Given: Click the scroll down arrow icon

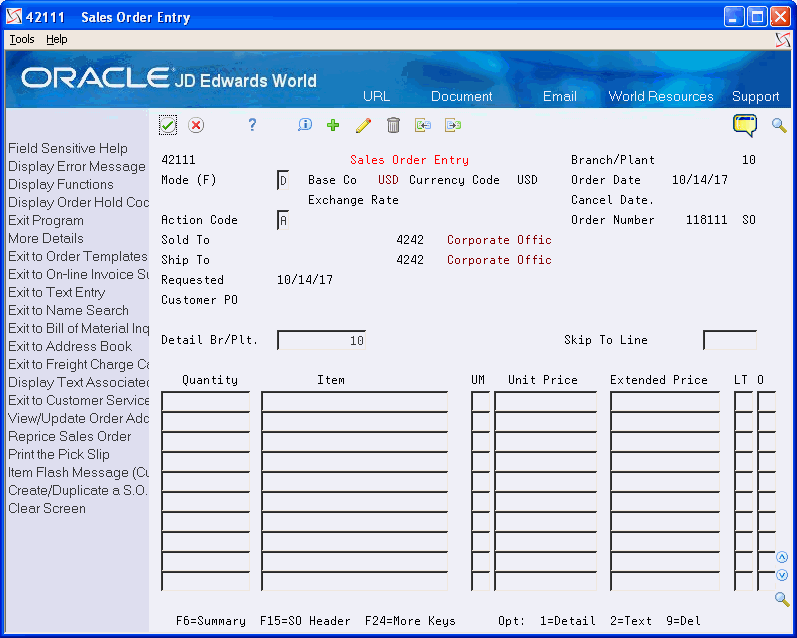Looking at the screenshot, I should tap(782, 575).
